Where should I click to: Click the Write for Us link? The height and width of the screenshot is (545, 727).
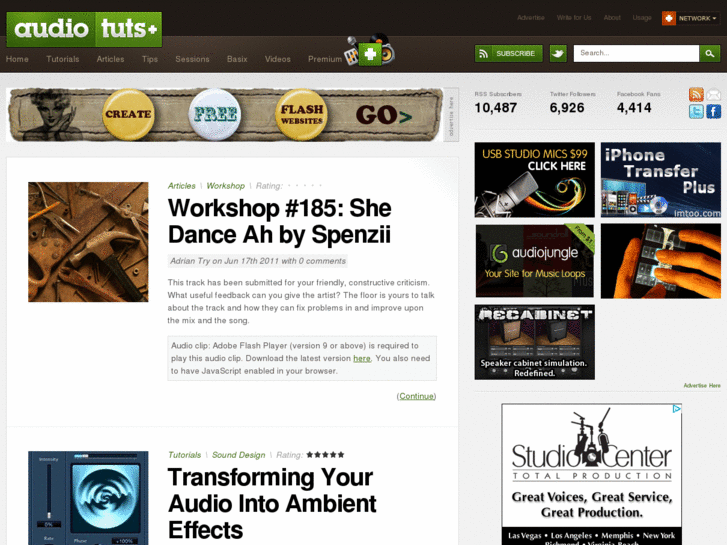(574, 18)
